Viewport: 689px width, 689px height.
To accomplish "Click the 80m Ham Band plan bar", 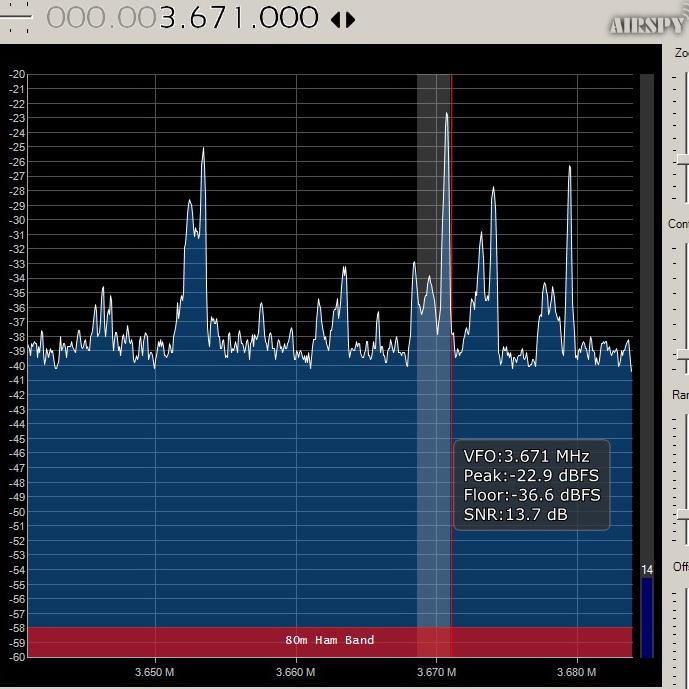I will pyautogui.click(x=330, y=642).
